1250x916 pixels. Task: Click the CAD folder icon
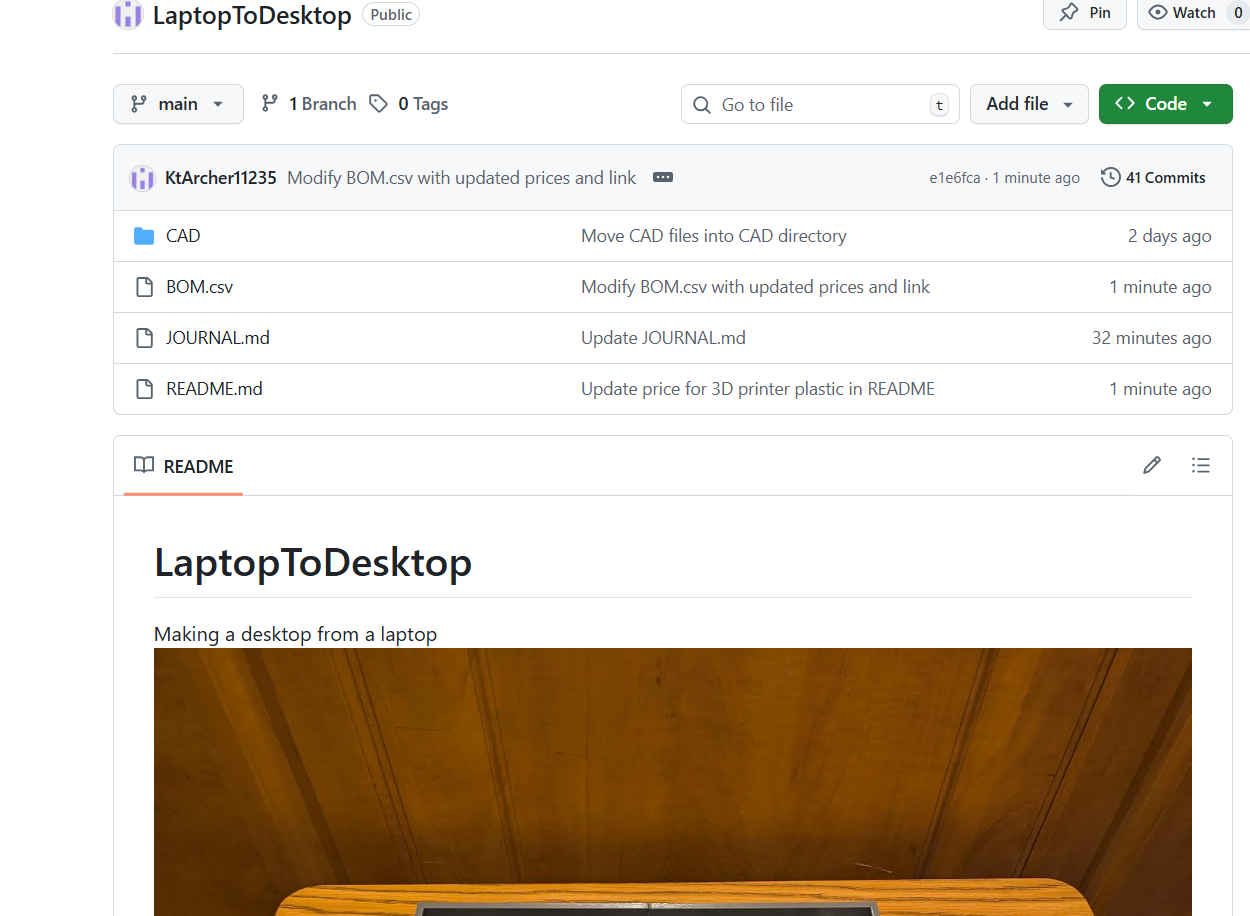(x=144, y=236)
